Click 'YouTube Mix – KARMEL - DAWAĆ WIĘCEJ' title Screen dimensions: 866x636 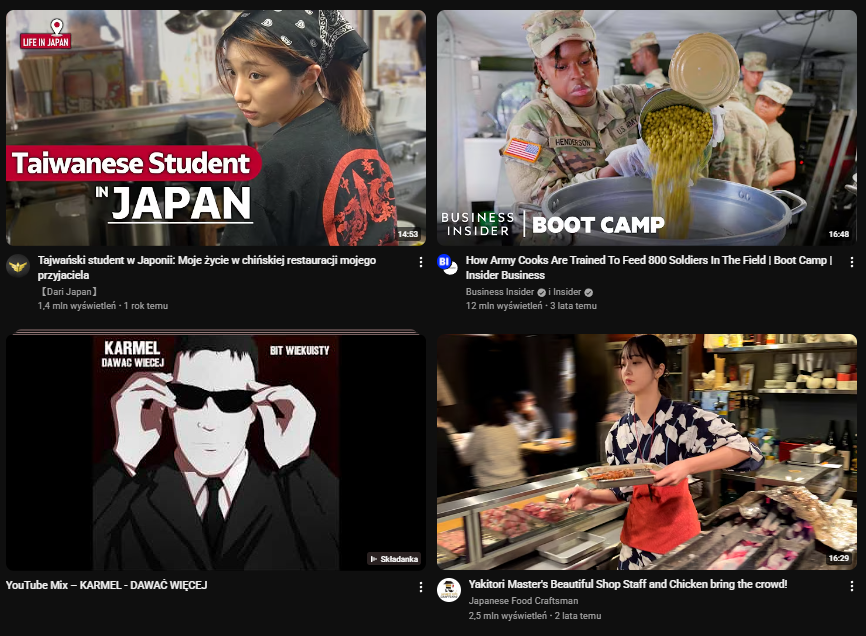107,585
